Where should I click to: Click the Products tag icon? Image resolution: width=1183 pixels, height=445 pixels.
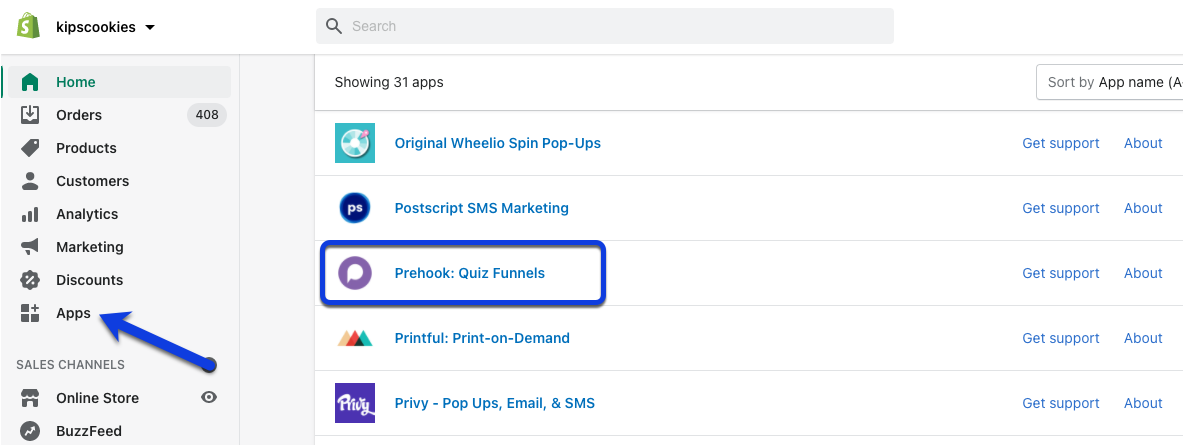[29, 148]
